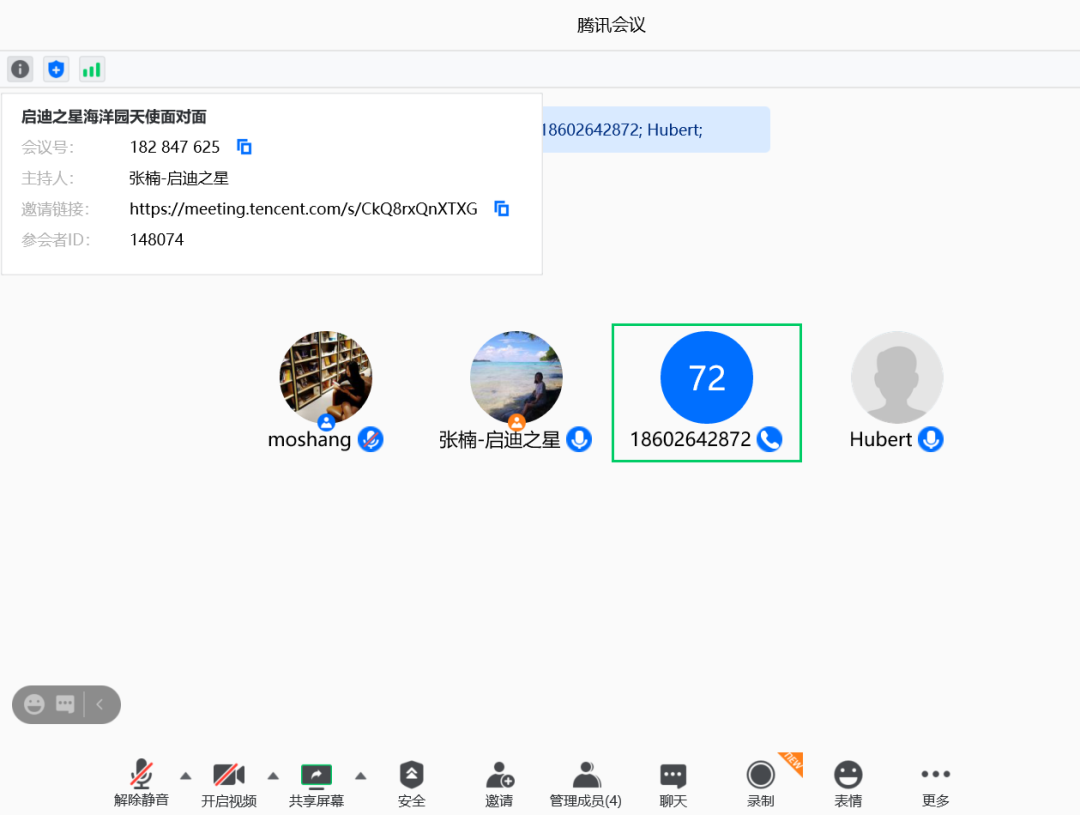
Task: Click the name label moshang
Action: [x=309, y=440]
